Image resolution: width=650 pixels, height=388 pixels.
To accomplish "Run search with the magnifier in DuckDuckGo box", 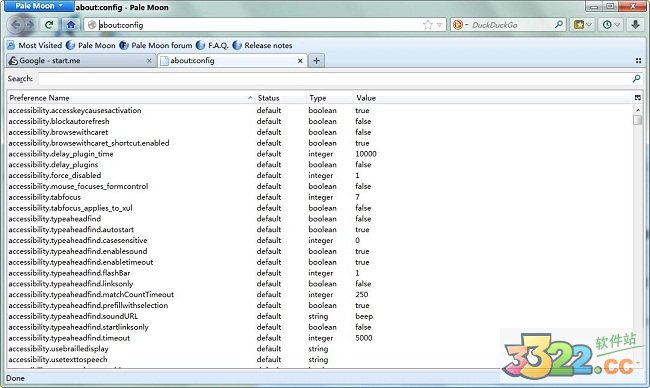I will tap(559, 25).
